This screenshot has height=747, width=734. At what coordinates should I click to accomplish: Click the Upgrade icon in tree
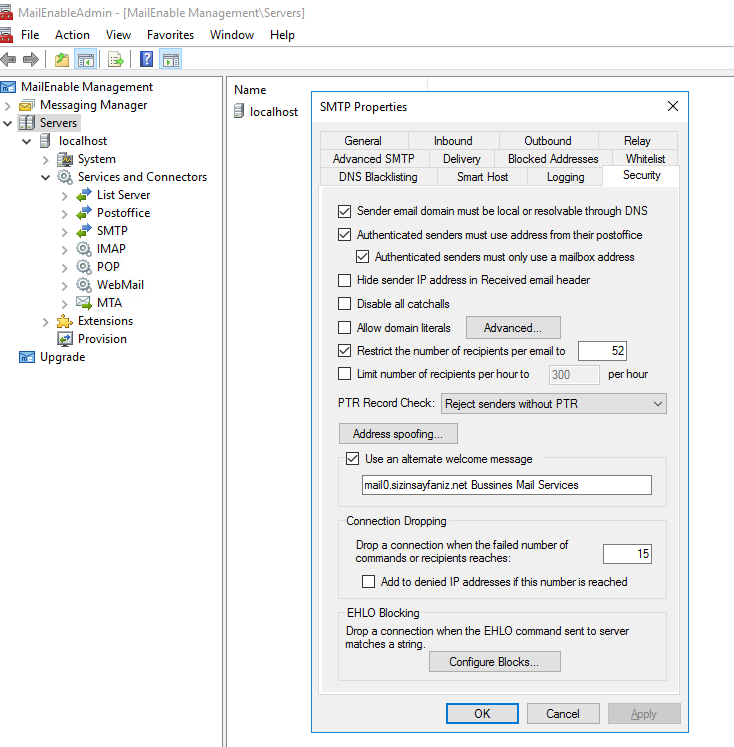(27, 357)
